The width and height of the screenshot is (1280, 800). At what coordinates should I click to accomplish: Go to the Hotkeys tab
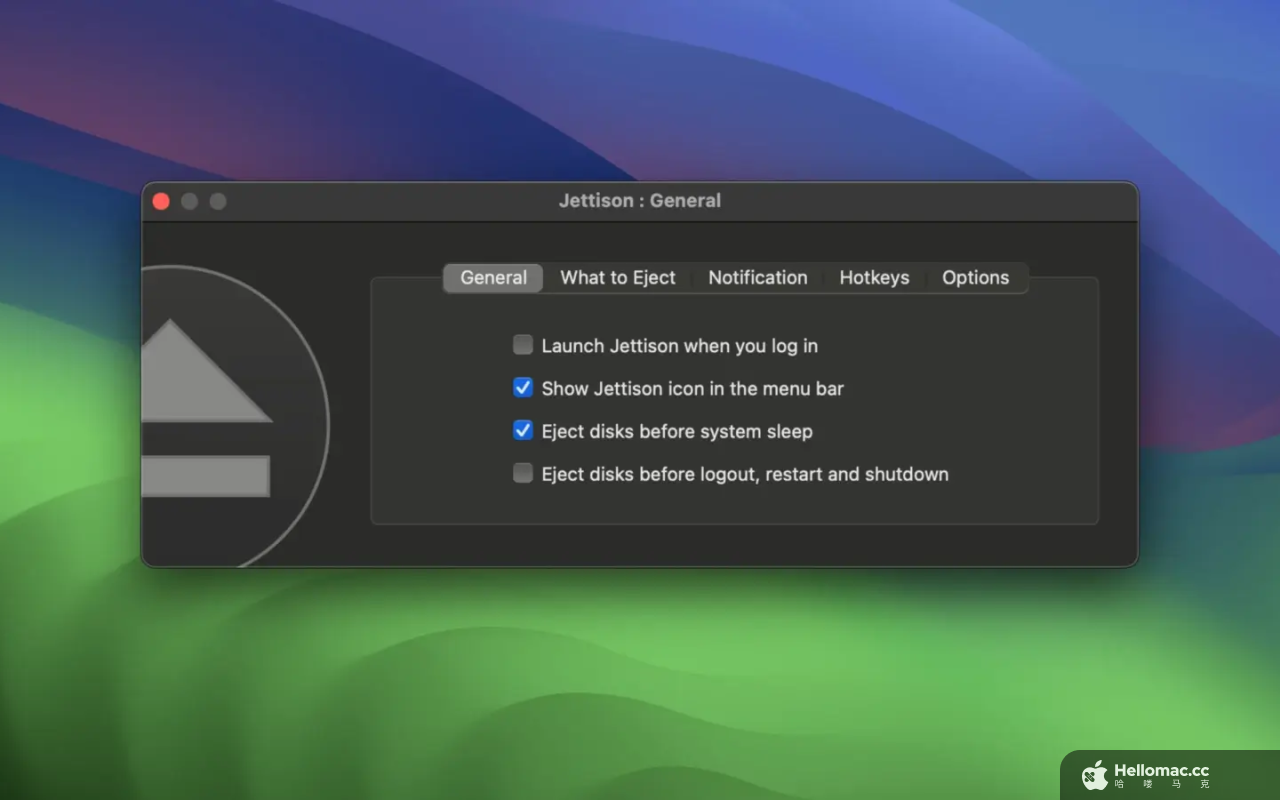click(x=875, y=278)
